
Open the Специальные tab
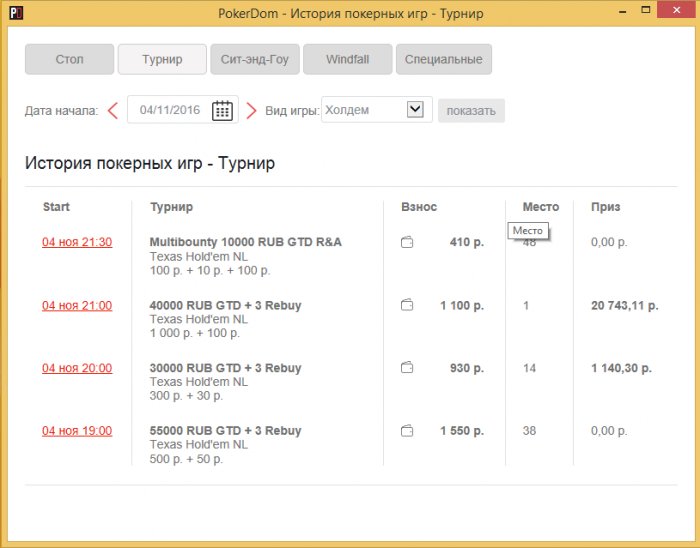443,59
